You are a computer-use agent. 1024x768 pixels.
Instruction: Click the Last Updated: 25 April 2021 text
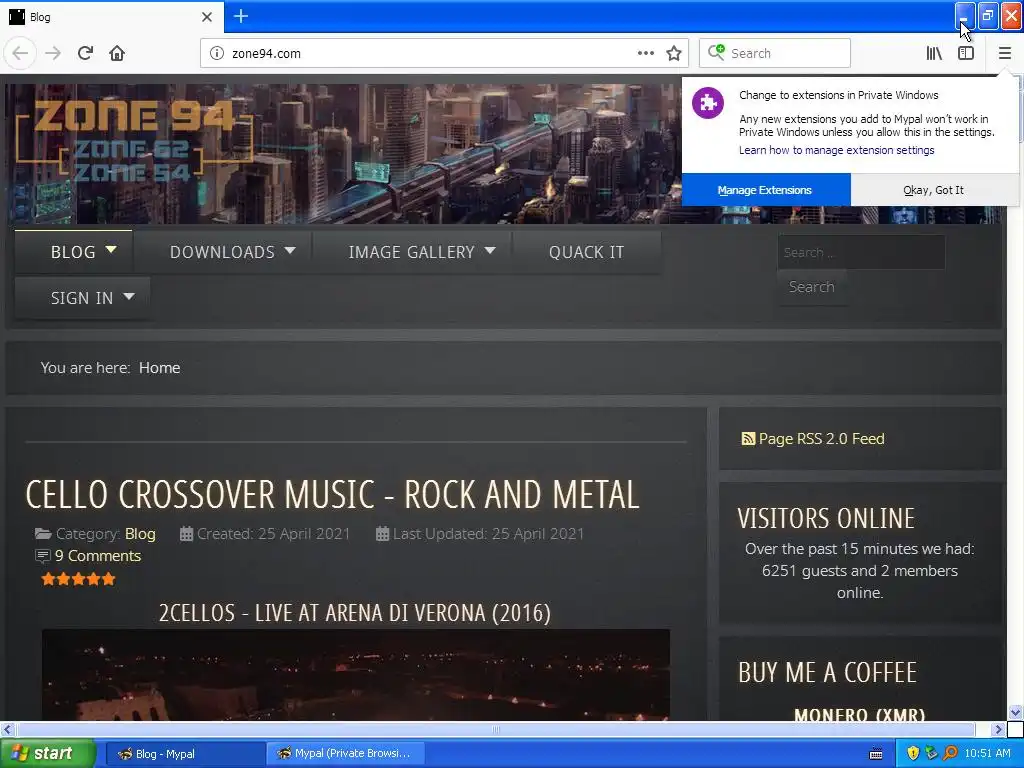tap(488, 534)
